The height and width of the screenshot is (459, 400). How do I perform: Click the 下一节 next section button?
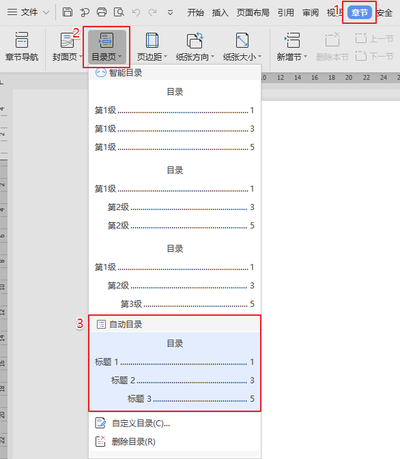pos(375,56)
